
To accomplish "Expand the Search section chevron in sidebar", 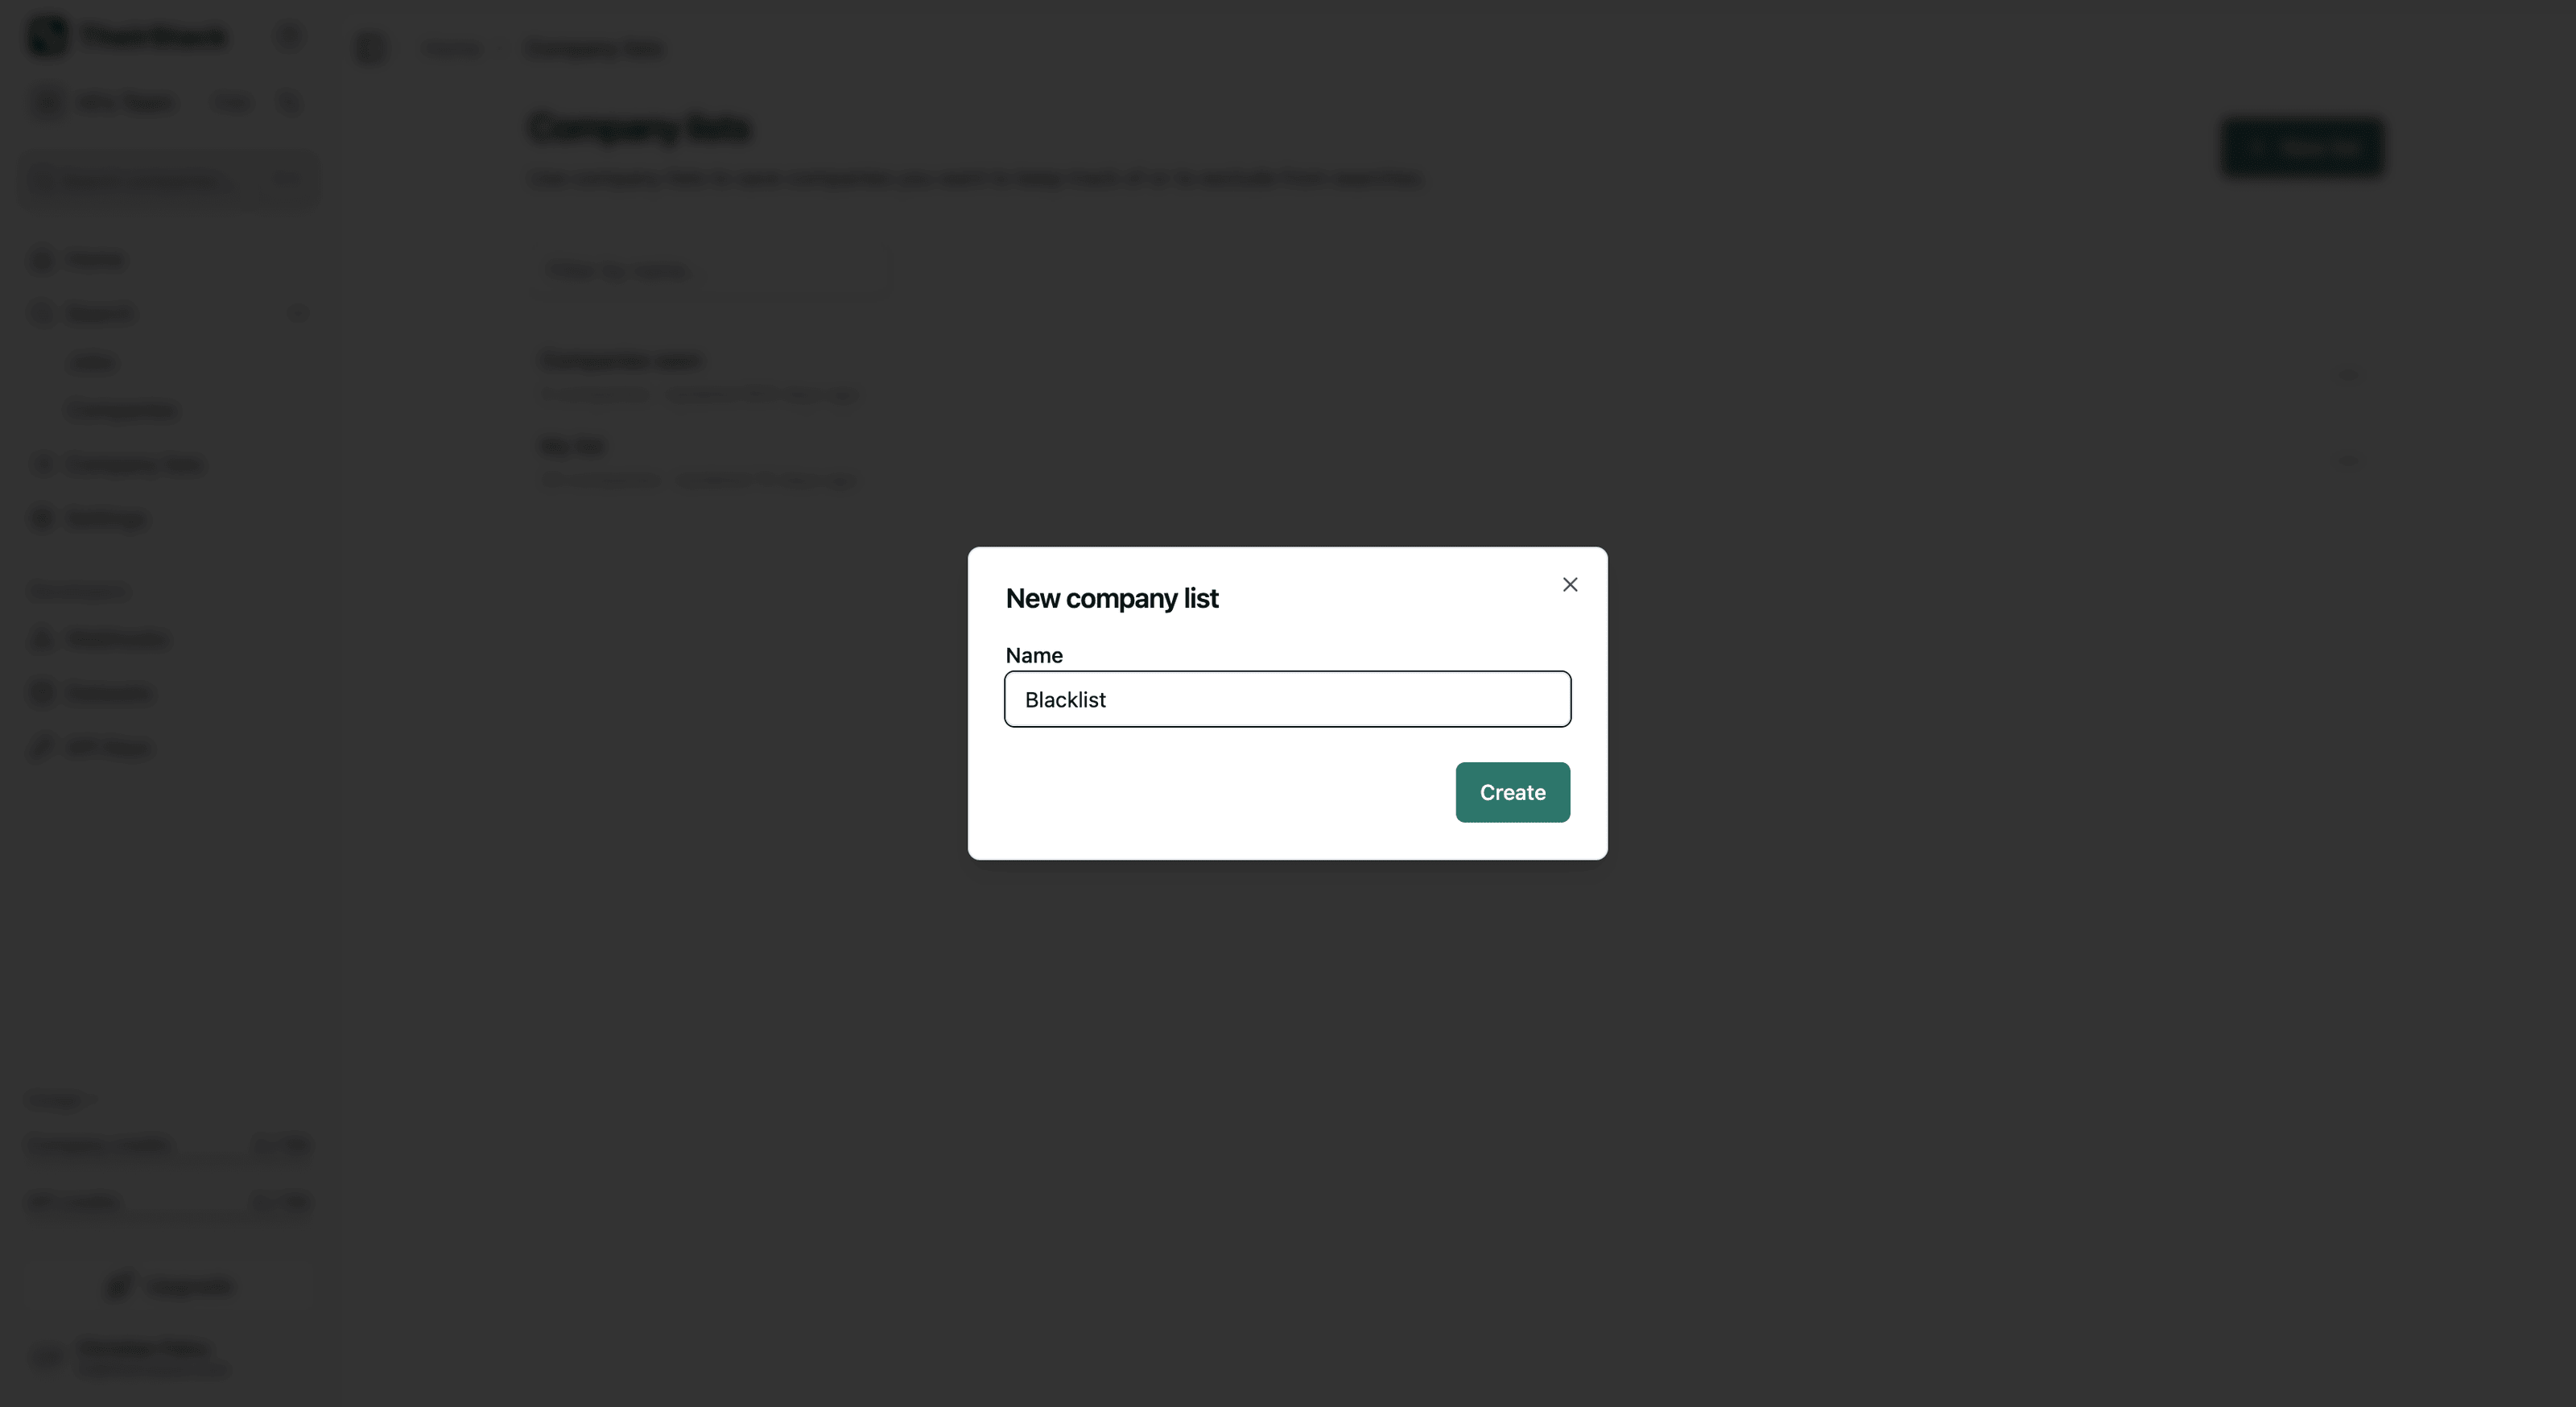I will 297,314.
